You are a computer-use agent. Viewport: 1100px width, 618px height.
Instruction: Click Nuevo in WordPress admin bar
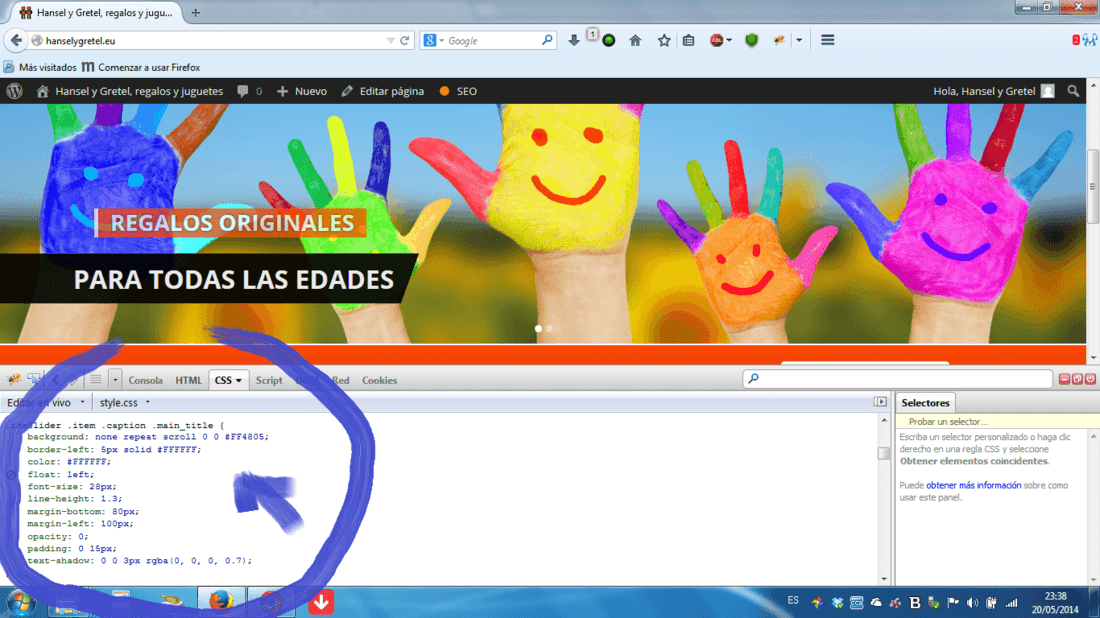point(302,91)
